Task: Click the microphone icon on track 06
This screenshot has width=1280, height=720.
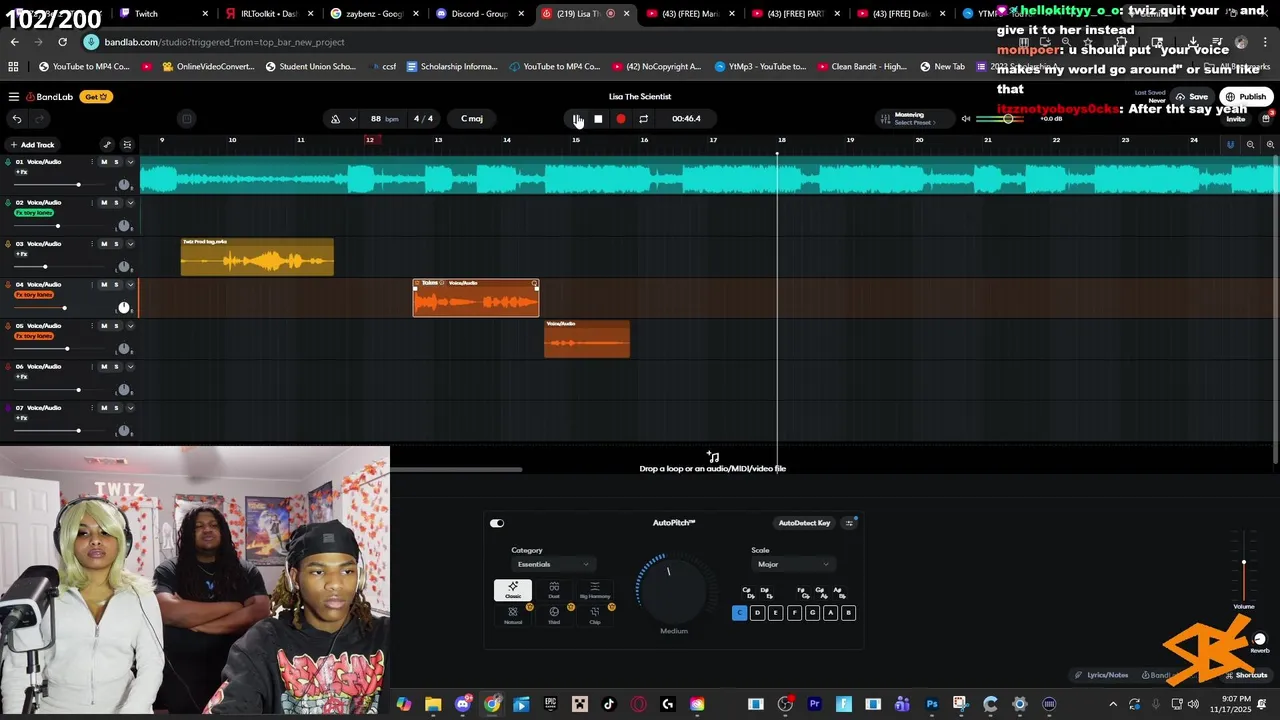Action: coord(9,367)
